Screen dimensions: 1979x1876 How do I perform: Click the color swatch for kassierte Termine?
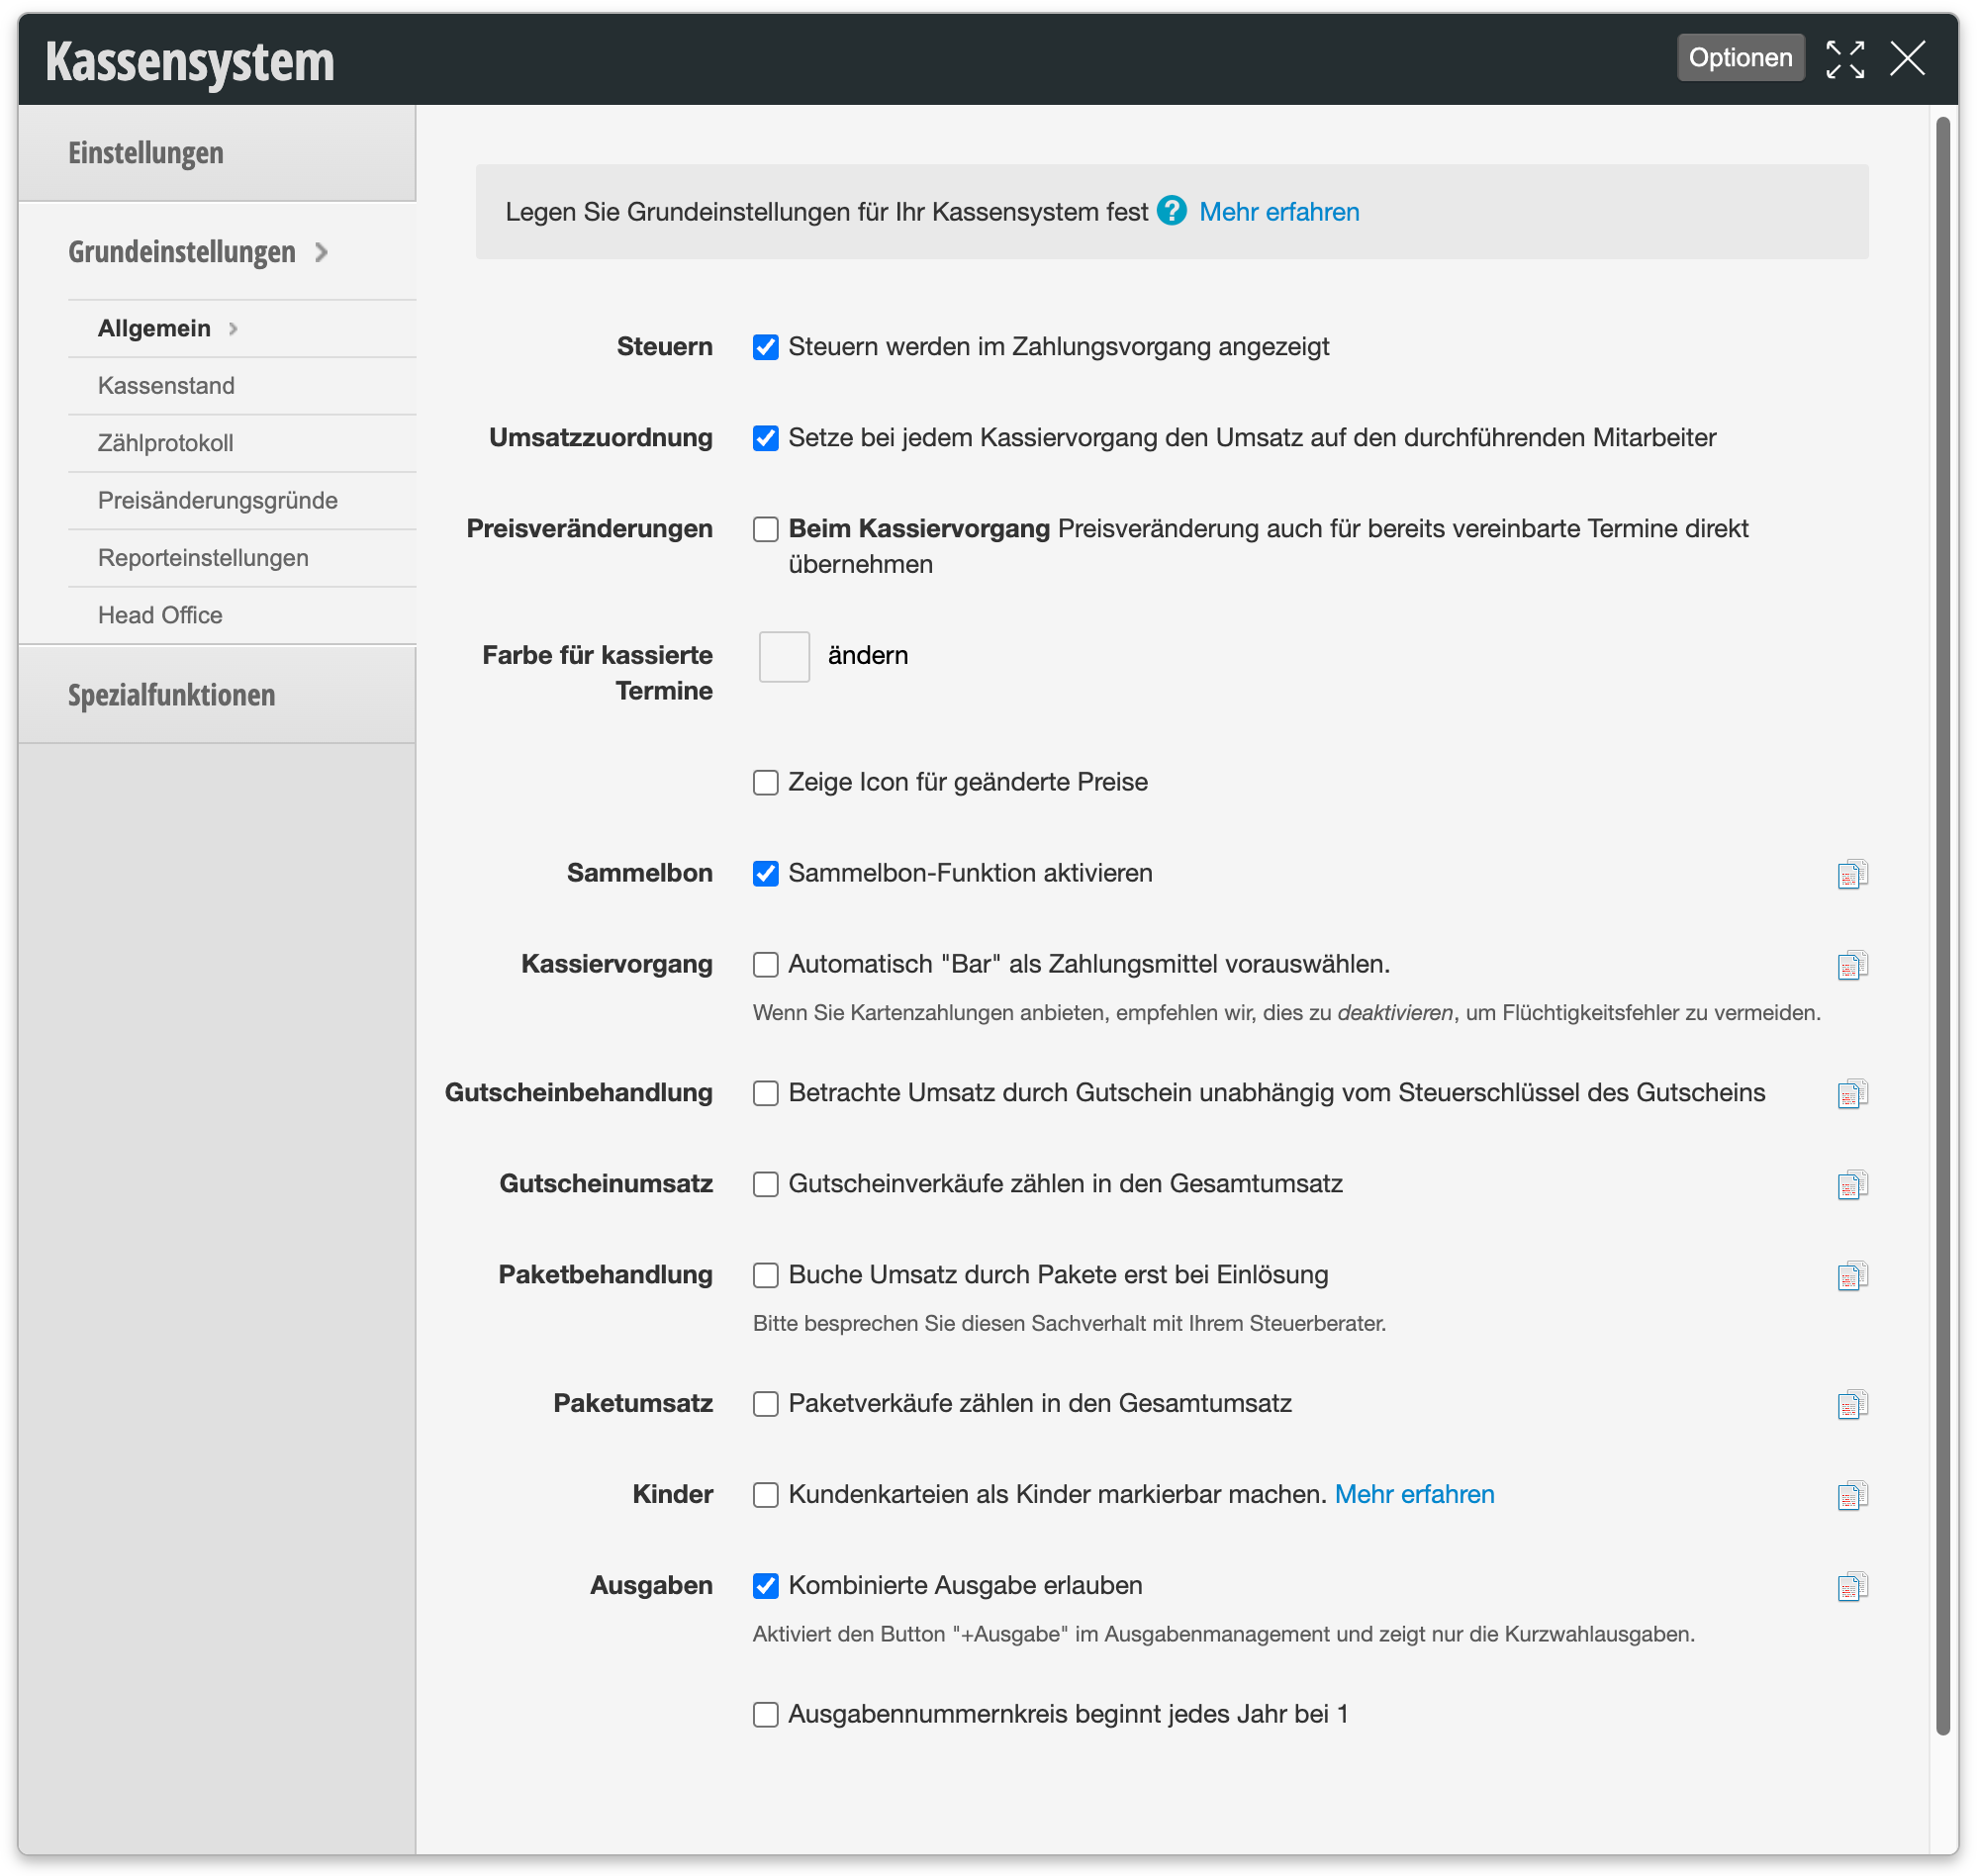[x=784, y=657]
